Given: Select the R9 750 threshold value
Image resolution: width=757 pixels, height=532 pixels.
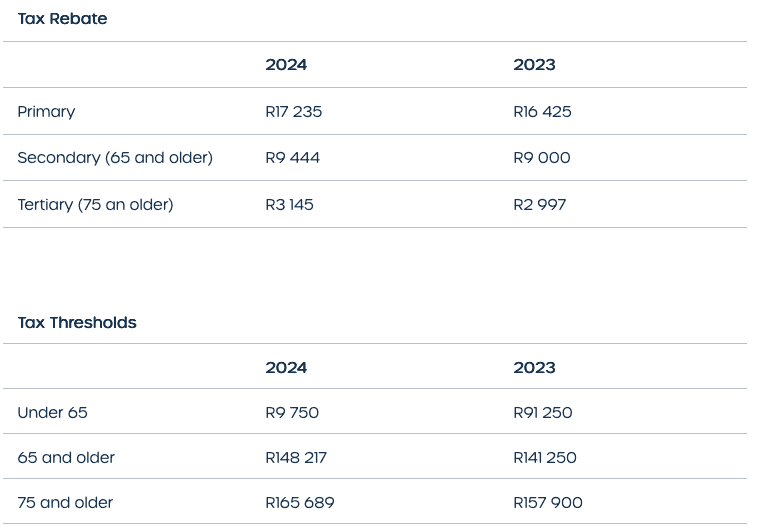Looking at the screenshot, I should pyautogui.click(x=292, y=413).
